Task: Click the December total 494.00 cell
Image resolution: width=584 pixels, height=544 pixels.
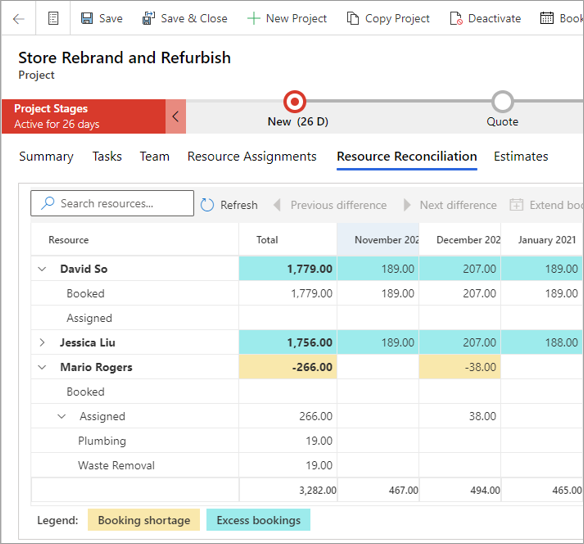Action: pyautogui.click(x=460, y=490)
